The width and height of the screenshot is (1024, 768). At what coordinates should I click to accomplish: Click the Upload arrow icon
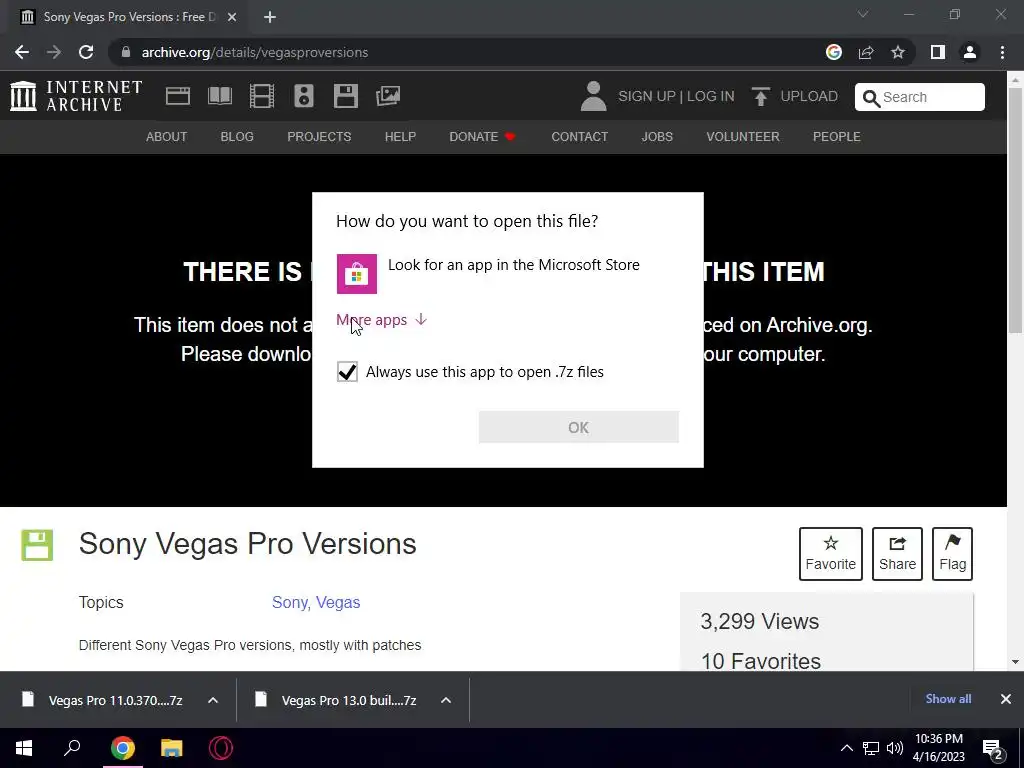[x=760, y=96]
